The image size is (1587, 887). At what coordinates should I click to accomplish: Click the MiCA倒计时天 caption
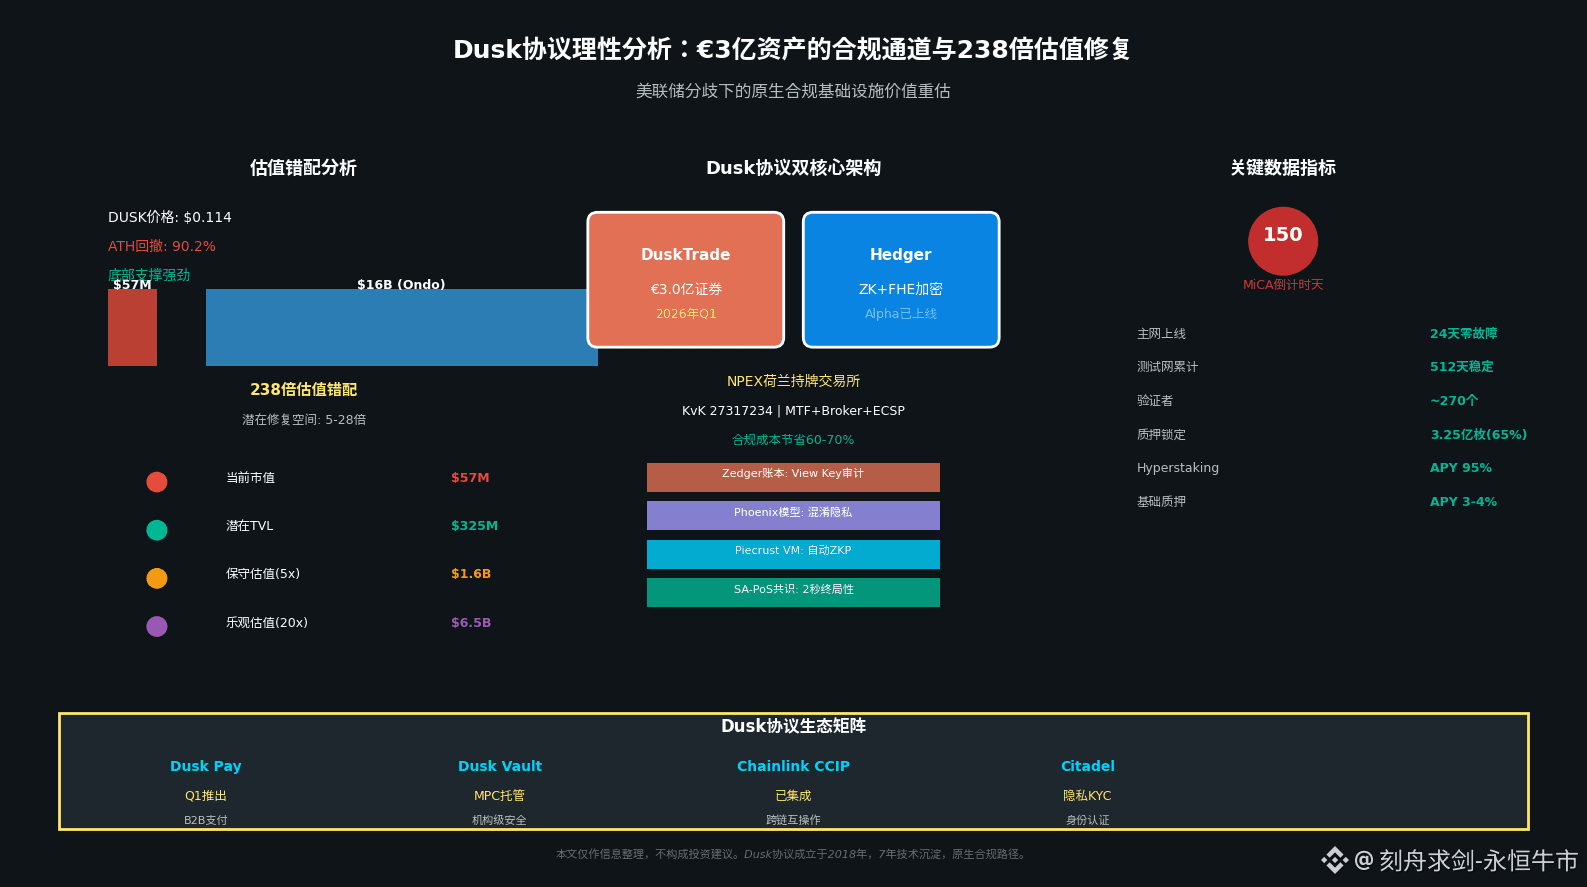(1283, 285)
